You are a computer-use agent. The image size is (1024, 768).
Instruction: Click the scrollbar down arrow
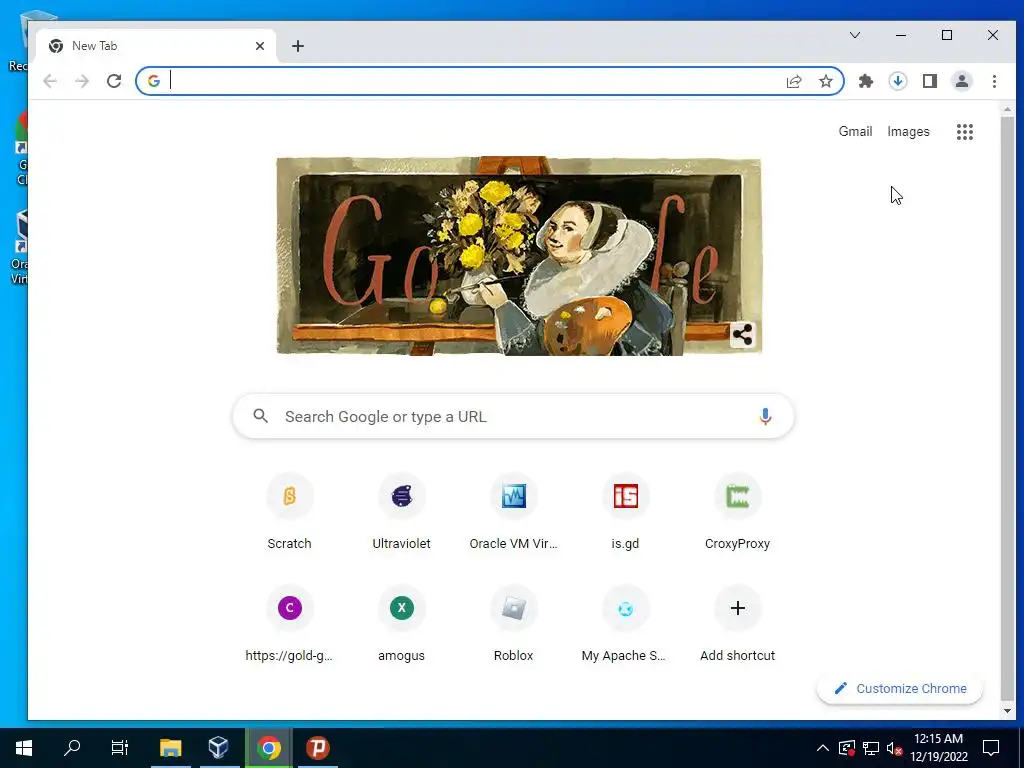[x=1007, y=711]
